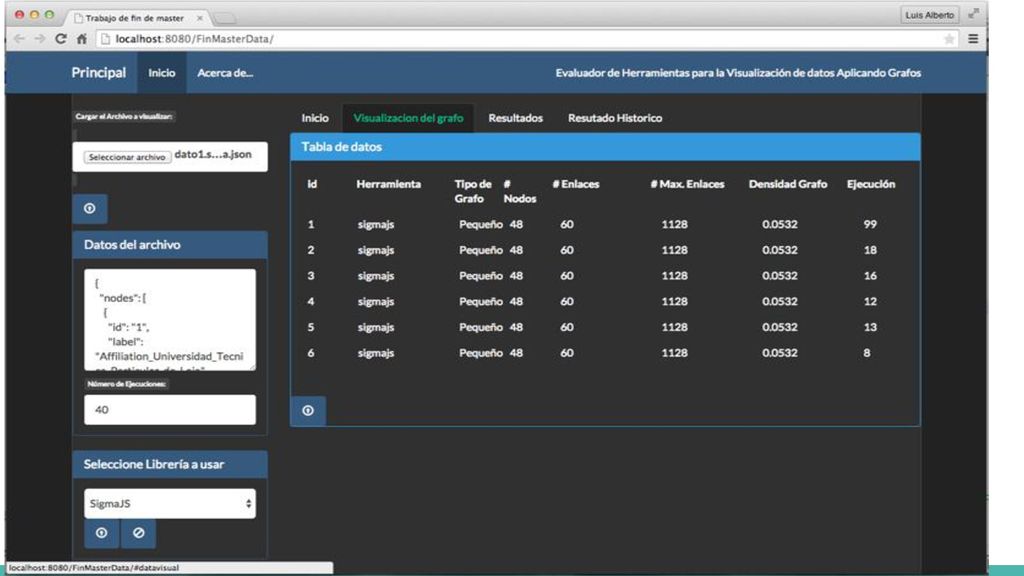Image resolution: width=1024 pixels, height=576 pixels.
Task: Click the Ejecución value 8 in row 6
Action: (867, 353)
